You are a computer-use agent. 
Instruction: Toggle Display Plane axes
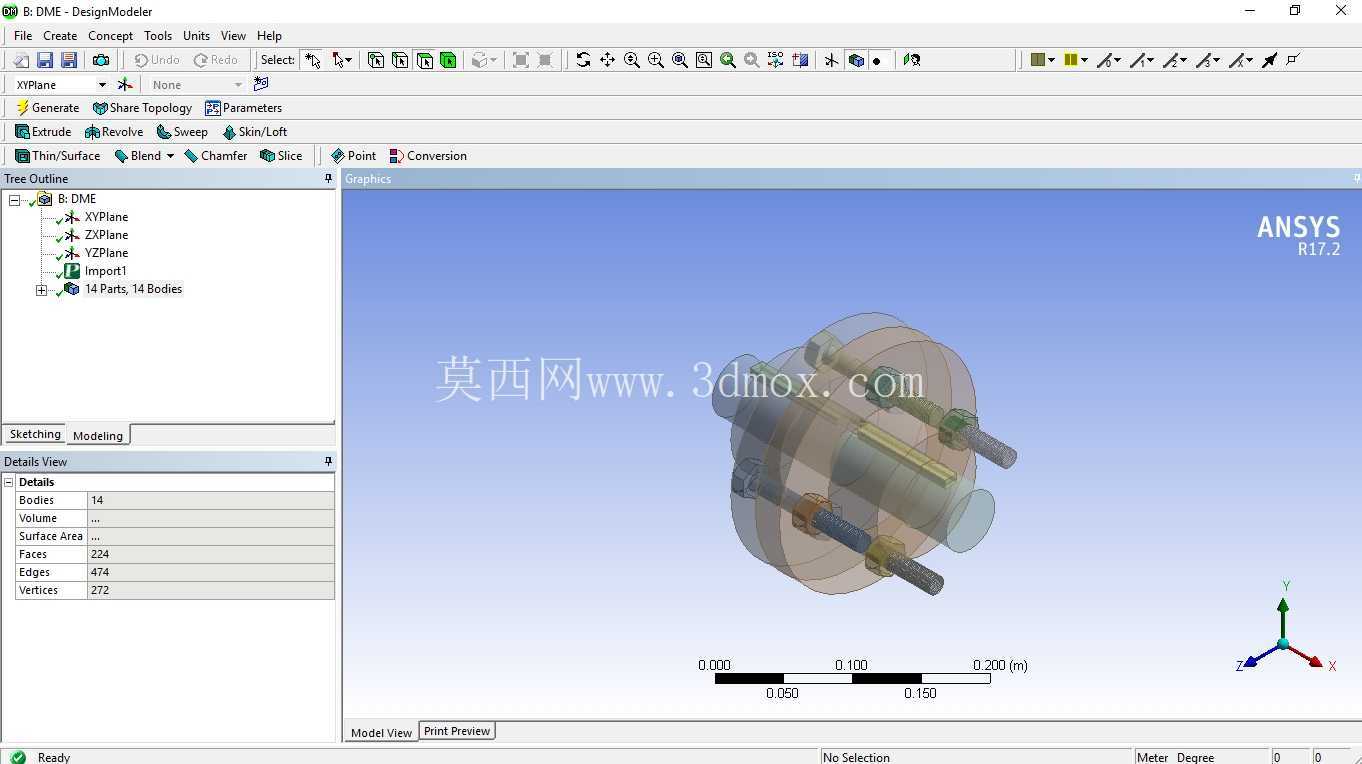point(832,60)
